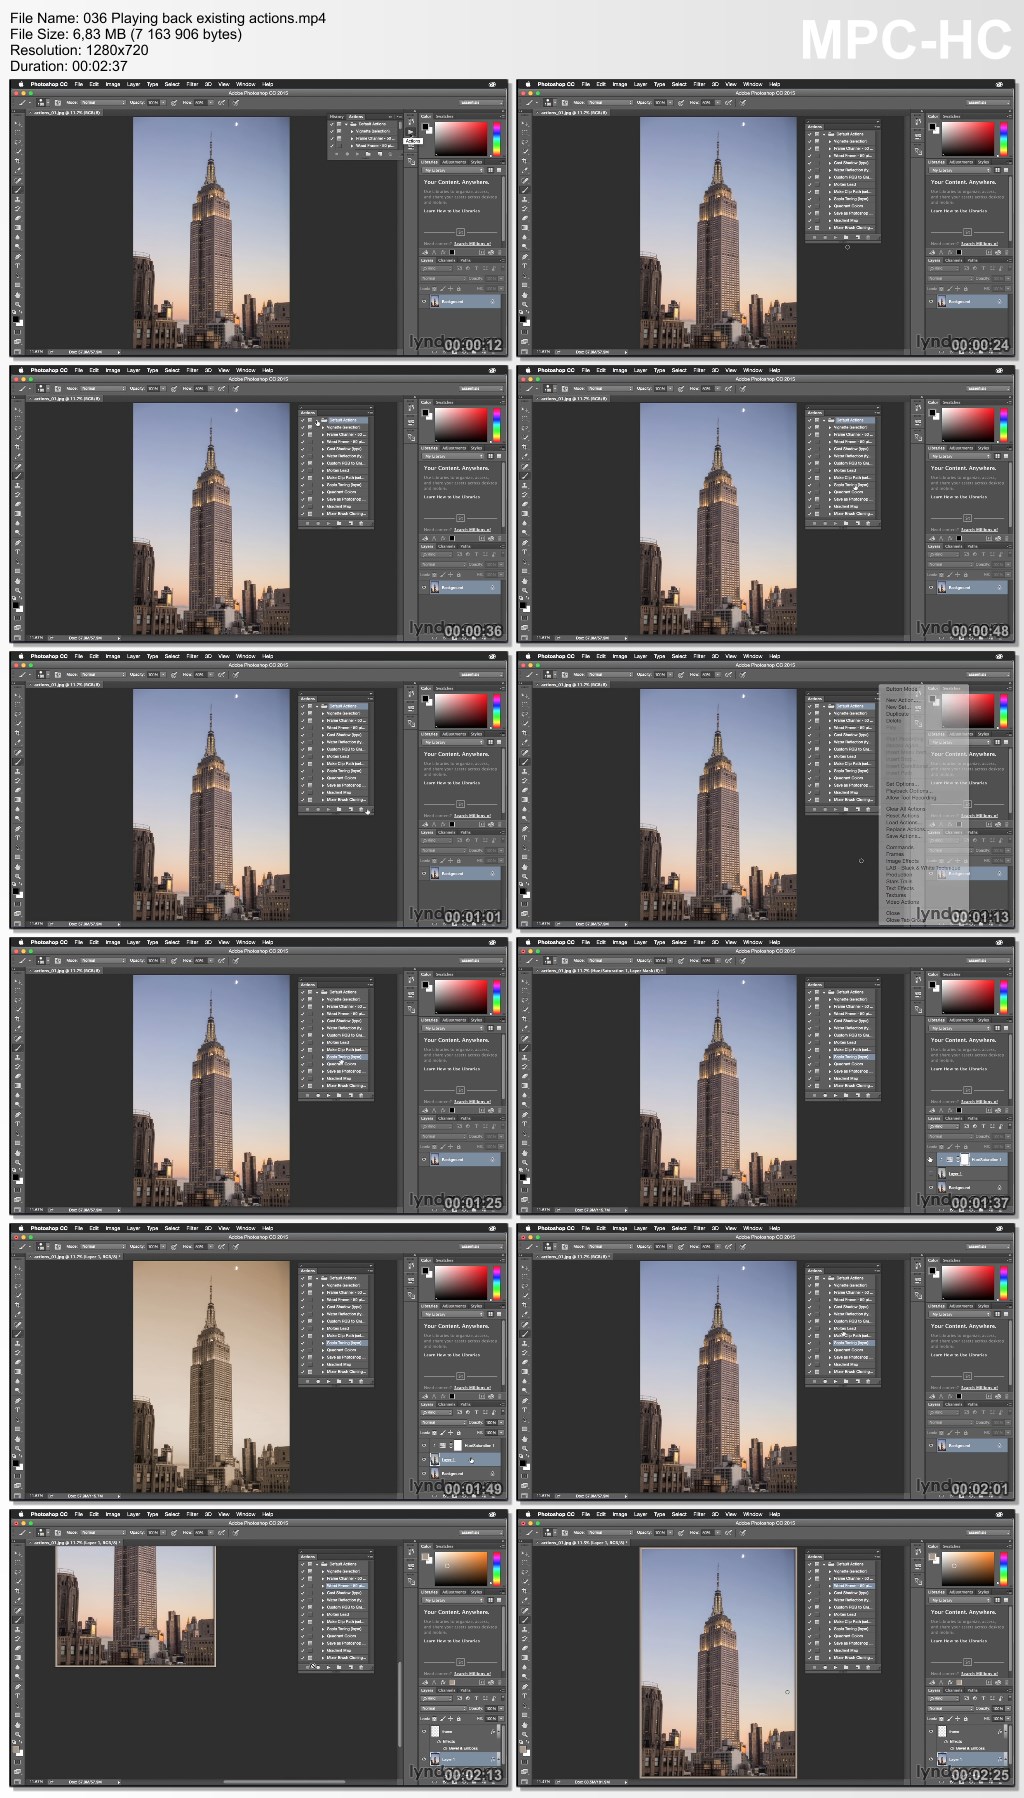Open the My Library dropdown in the 00:00:12 frame
The height and width of the screenshot is (1798, 1024).
[452, 170]
